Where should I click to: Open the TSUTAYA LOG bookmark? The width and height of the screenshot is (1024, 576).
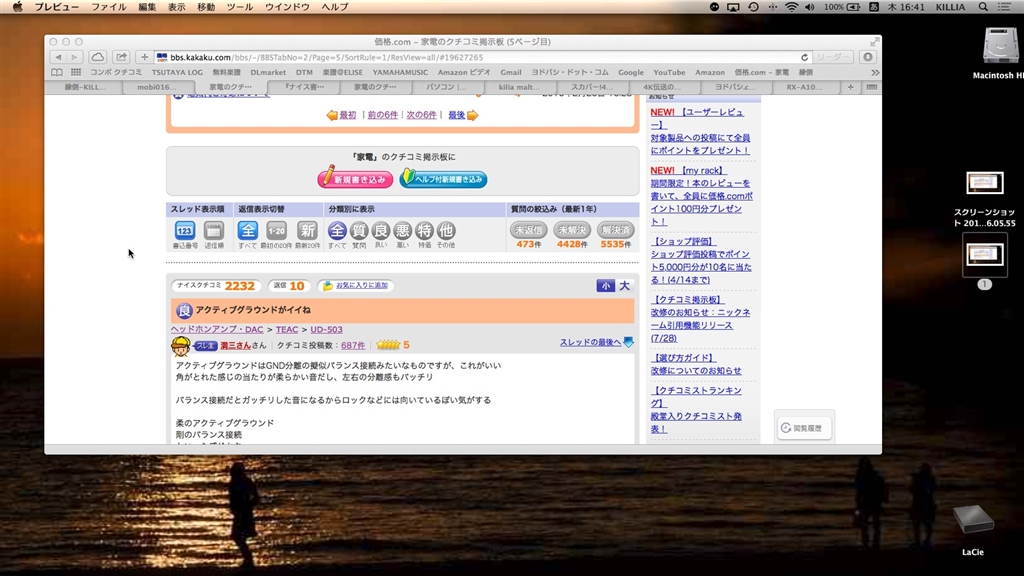pyautogui.click(x=177, y=72)
